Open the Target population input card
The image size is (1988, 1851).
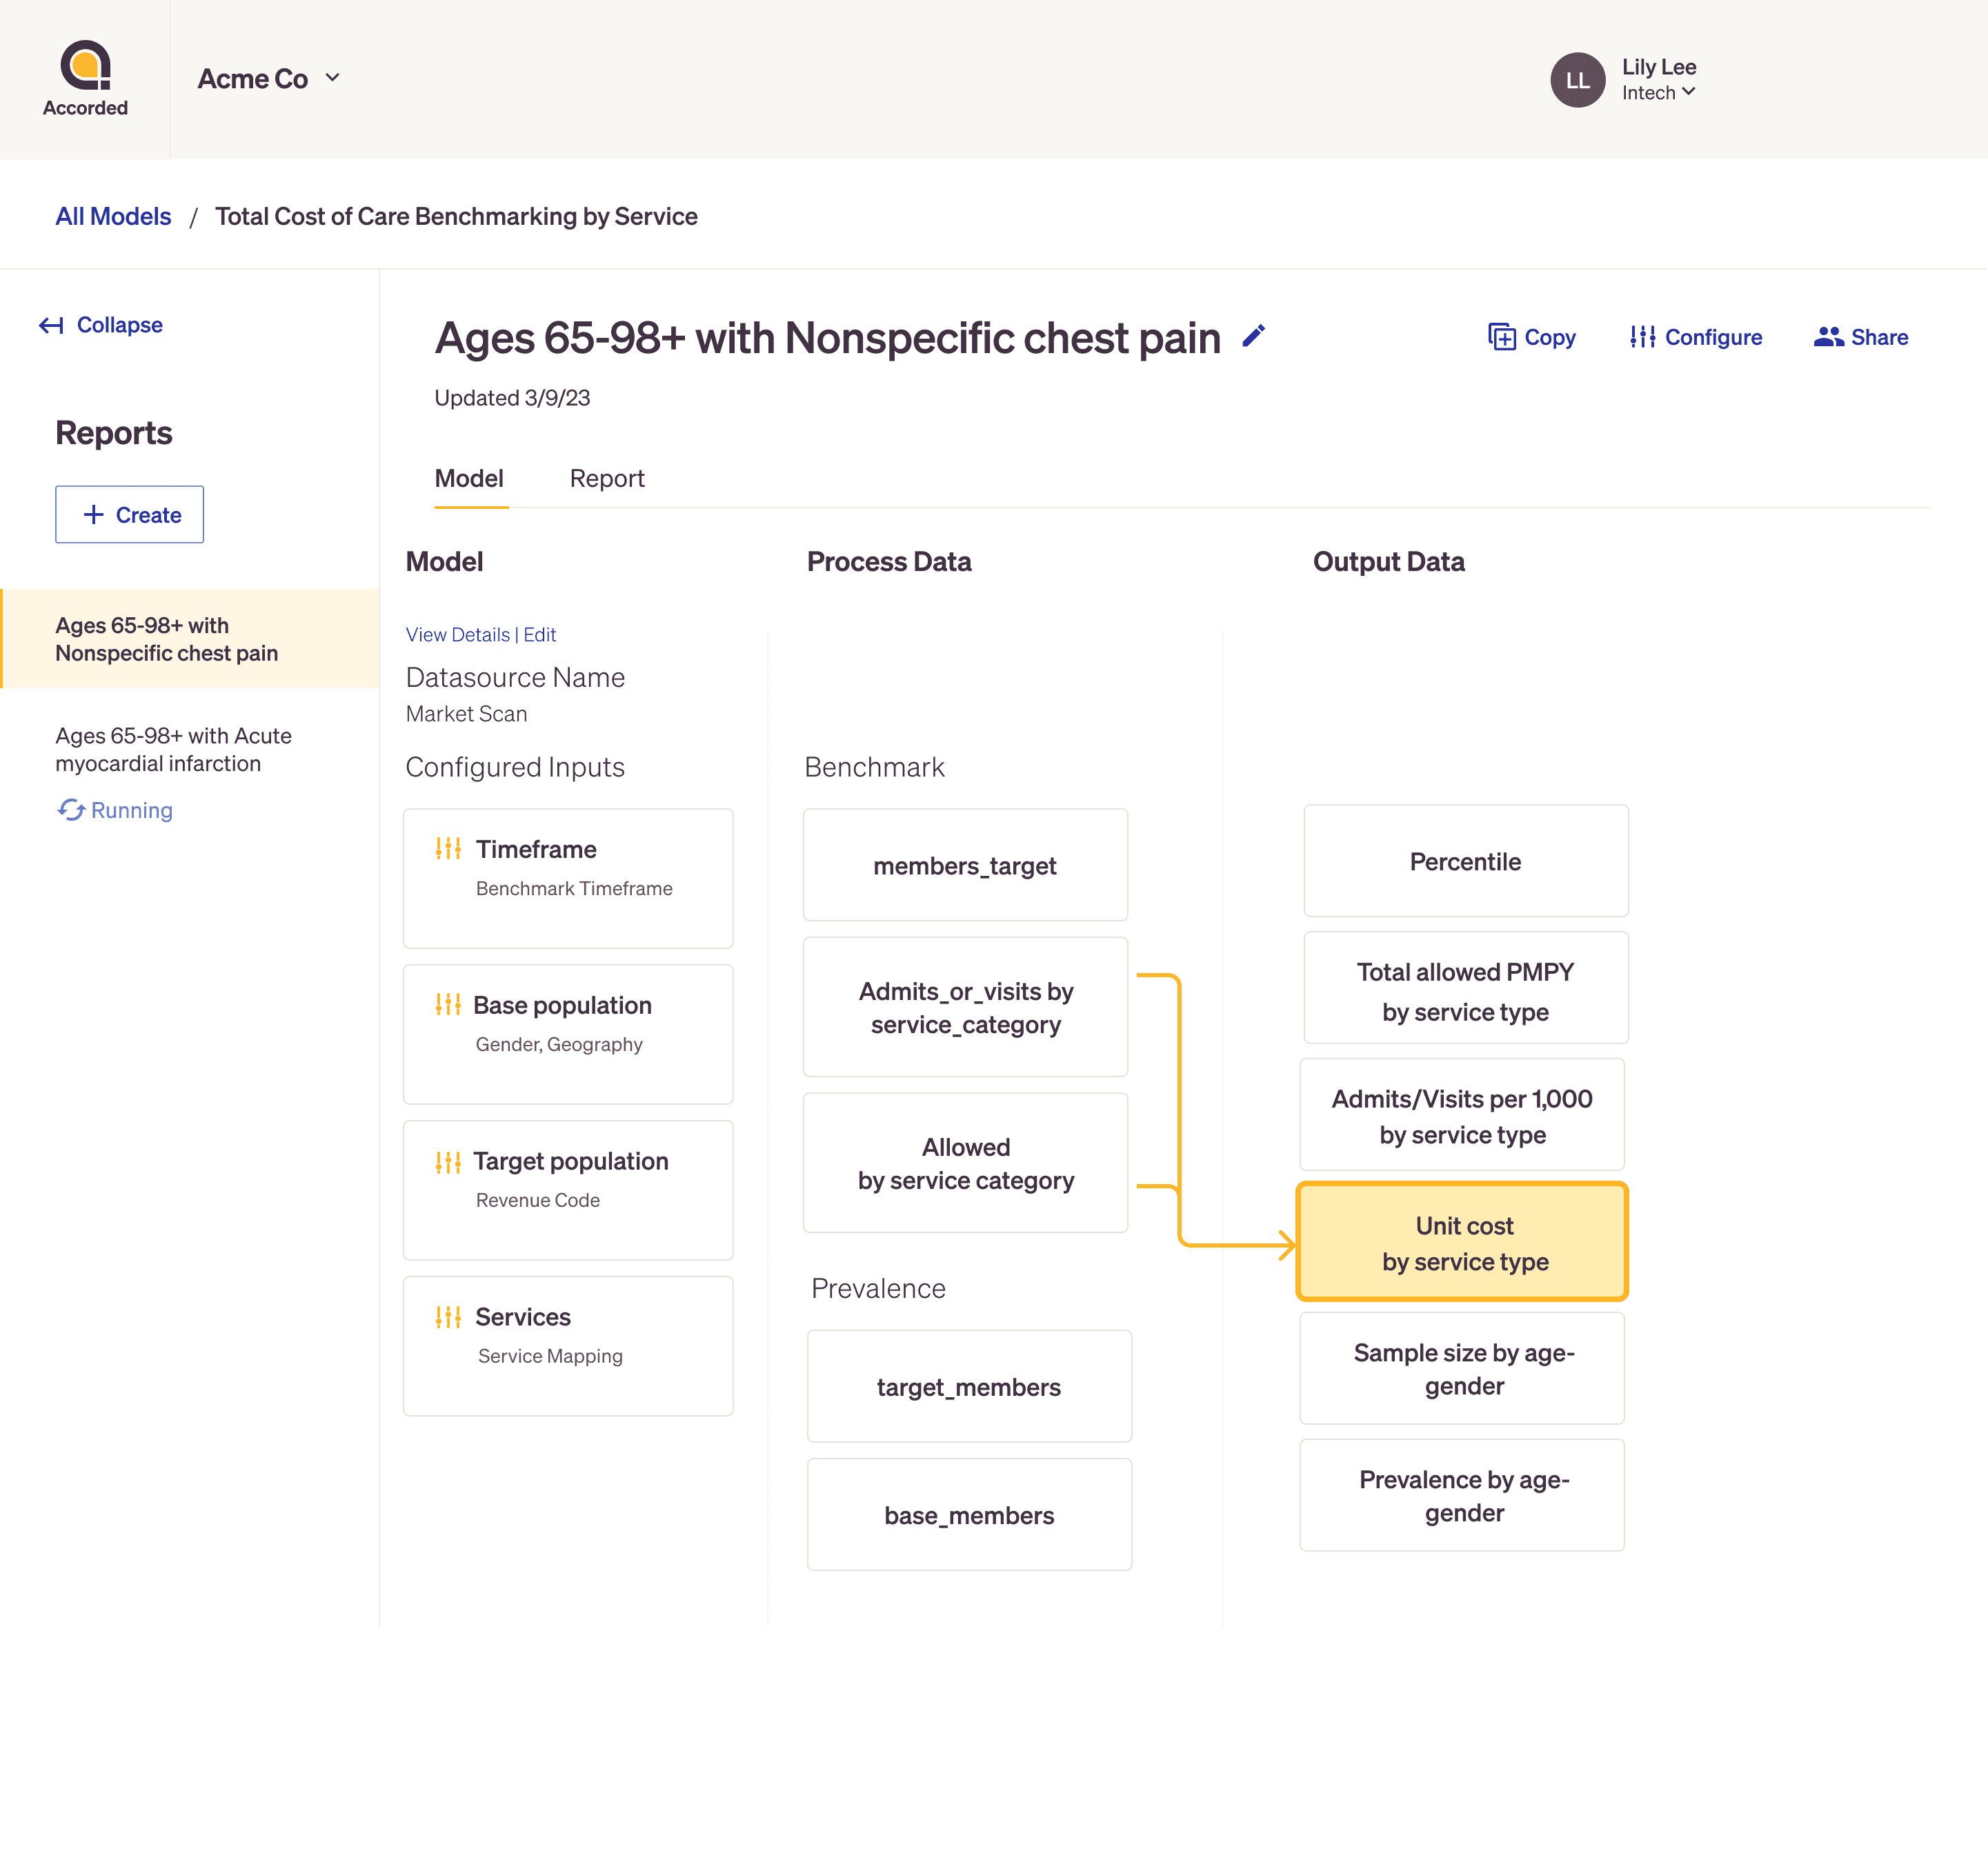coord(568,1190)
